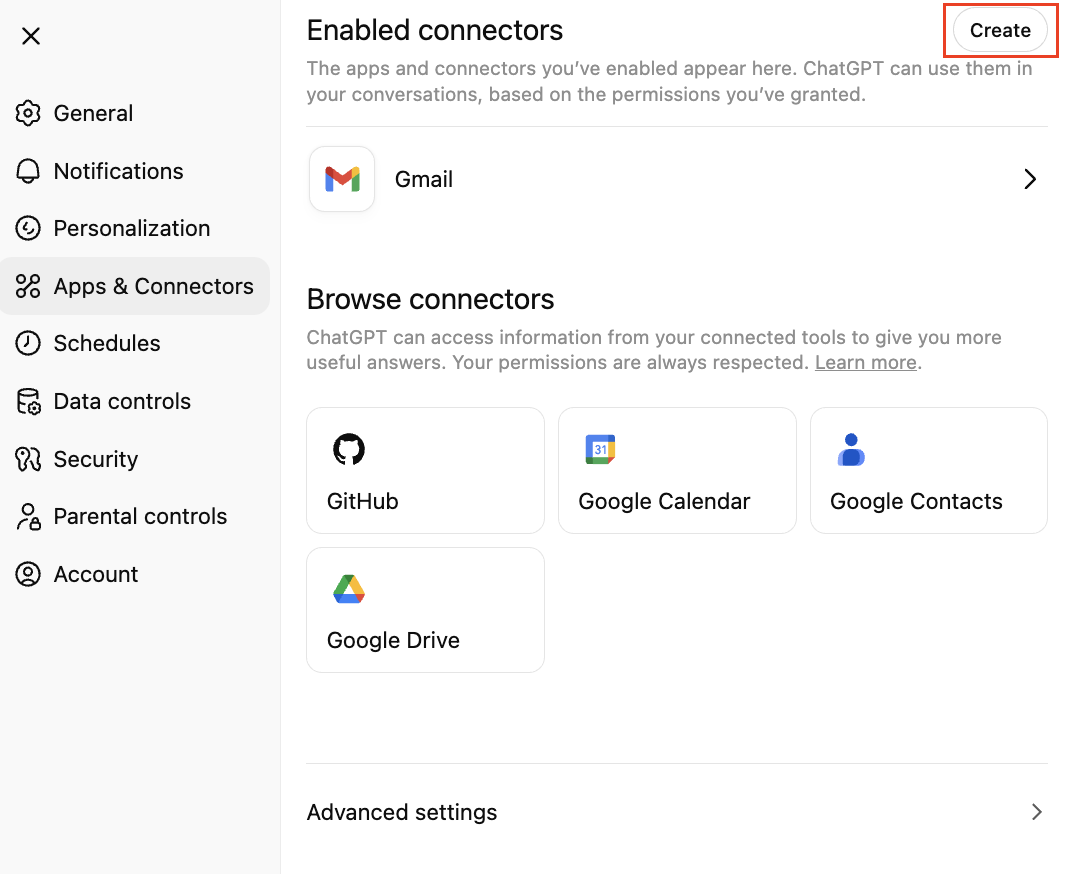This screenshot has width=1068, height=874.
Task: Click the GitHub logo icon
Action: (349, 450)
